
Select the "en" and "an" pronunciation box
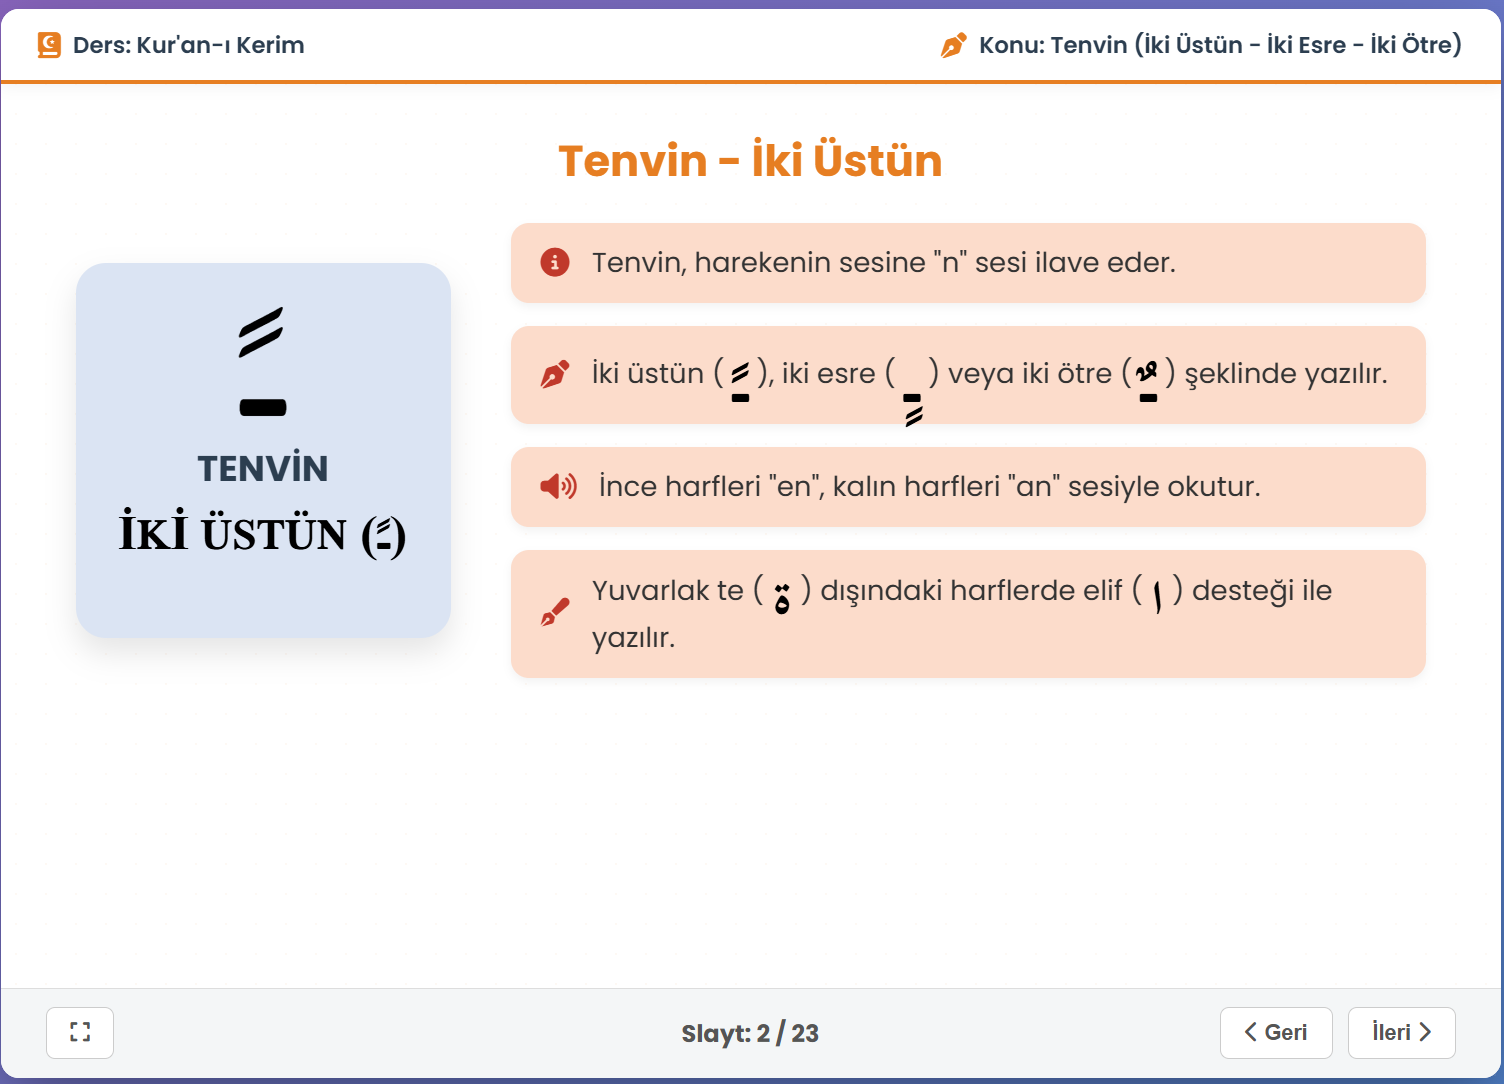click(x=968, y=487)
